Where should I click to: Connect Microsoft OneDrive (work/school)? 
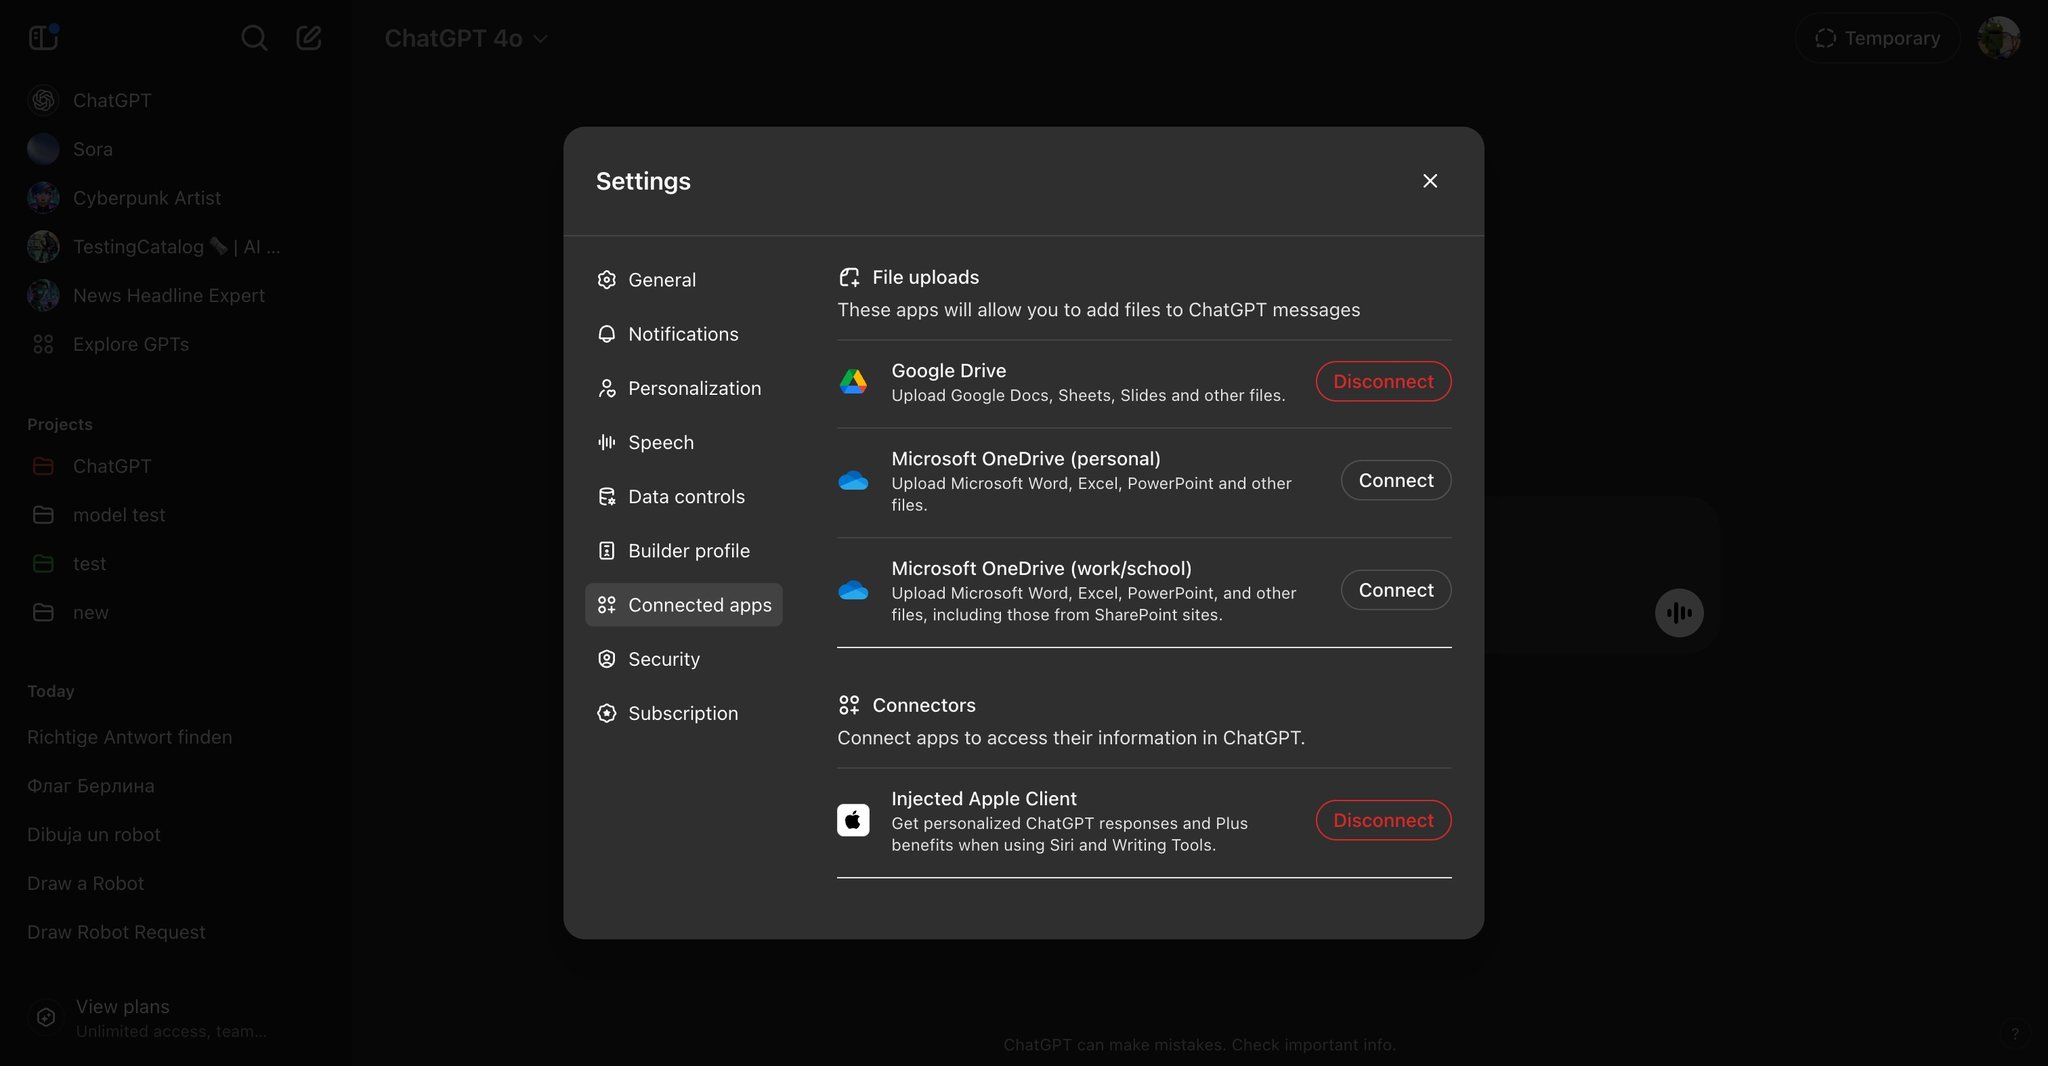pyautogui.click(x=1396, y=590)
